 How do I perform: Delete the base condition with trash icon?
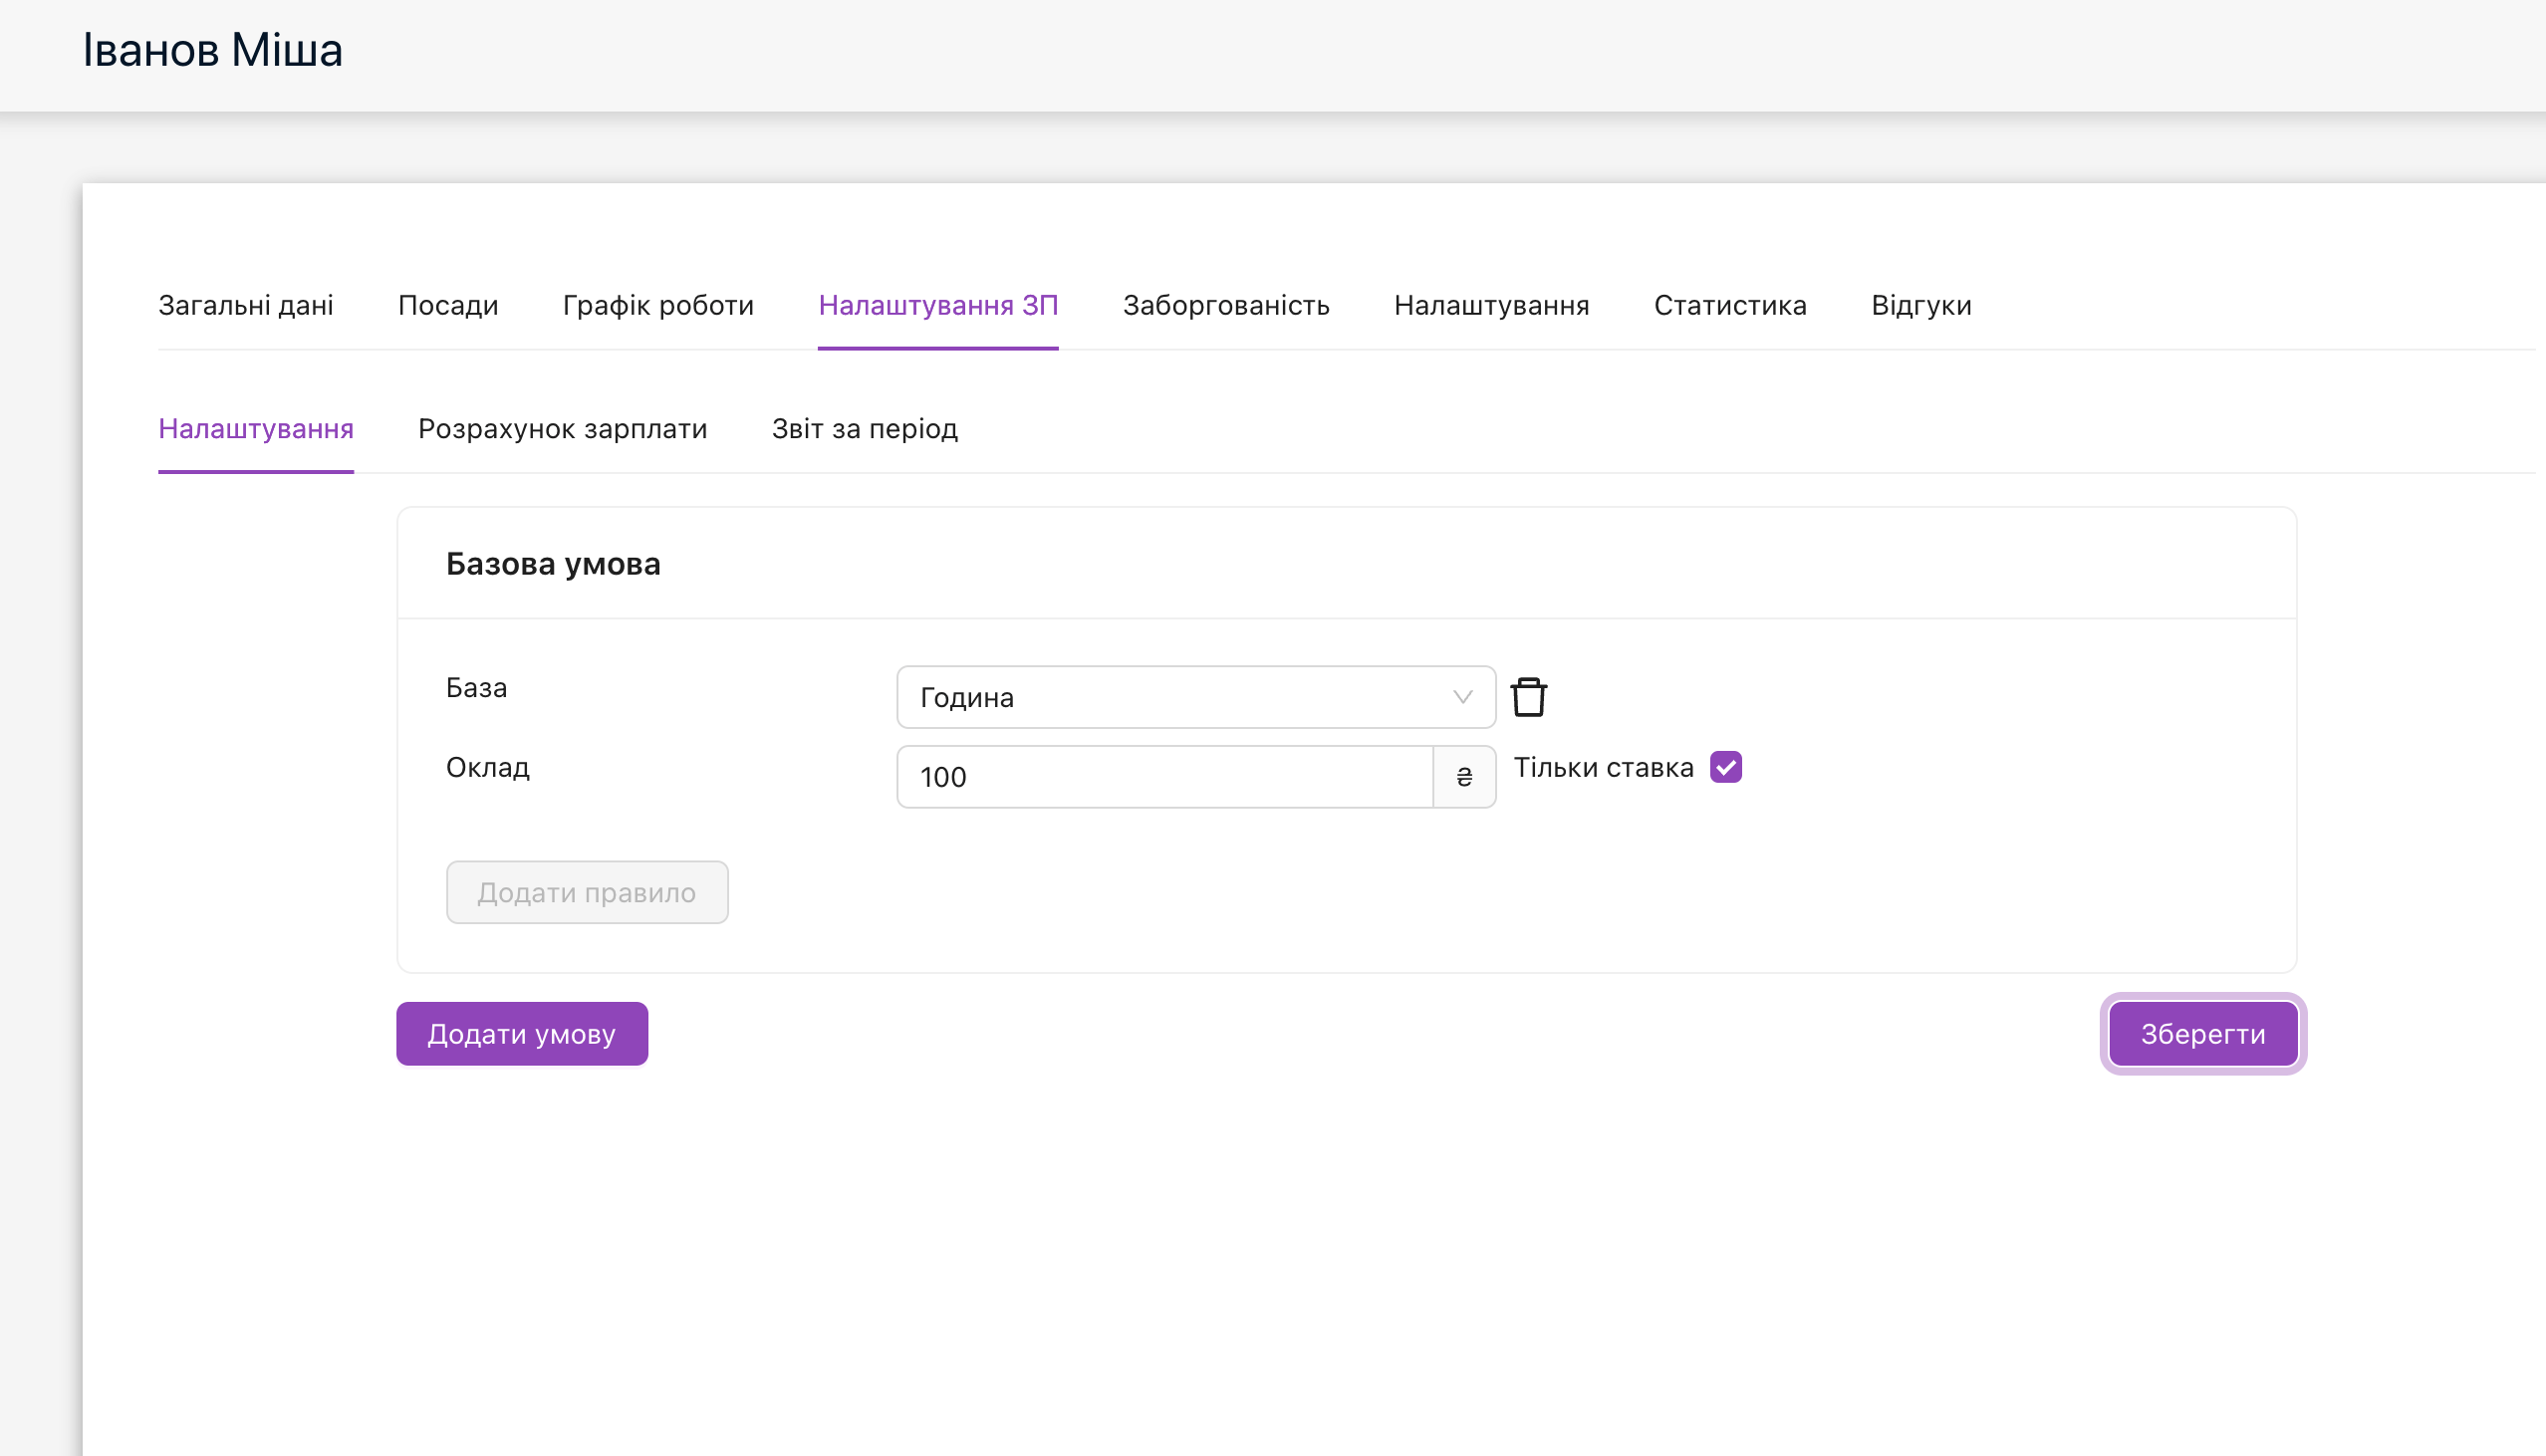(1528, 697)
